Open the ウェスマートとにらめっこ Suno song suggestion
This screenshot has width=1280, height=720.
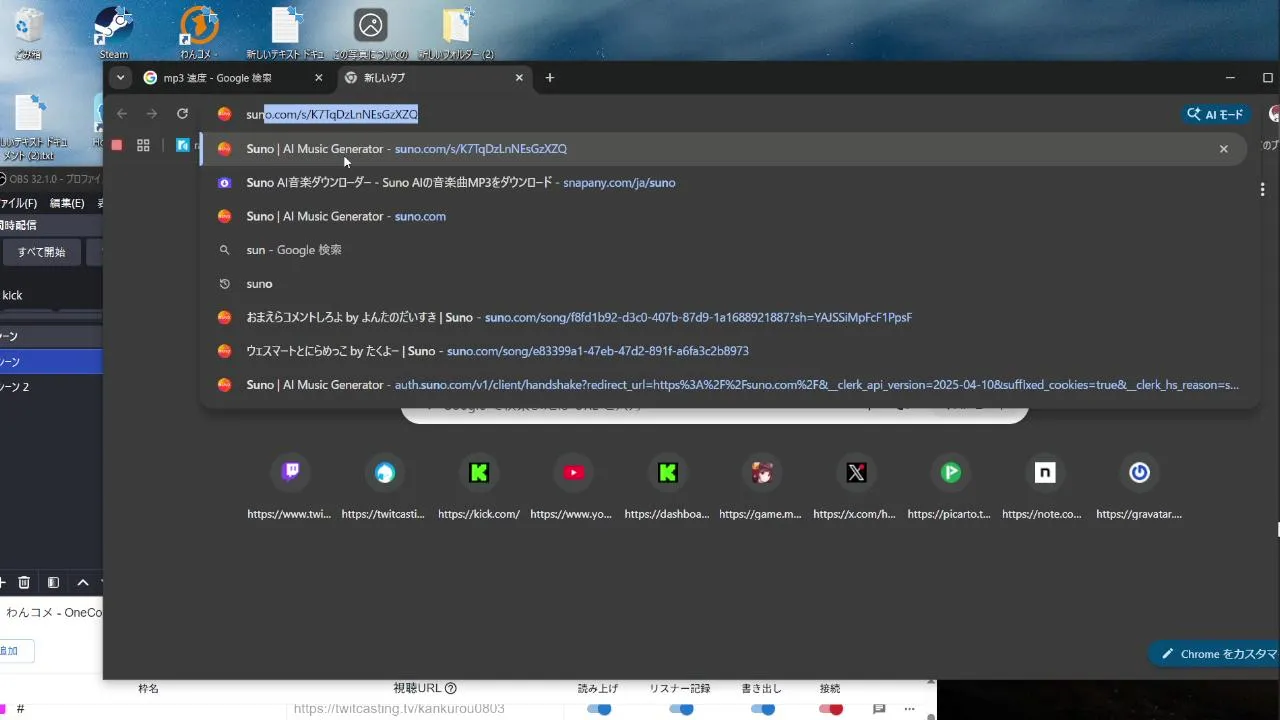tap(725, 351)
